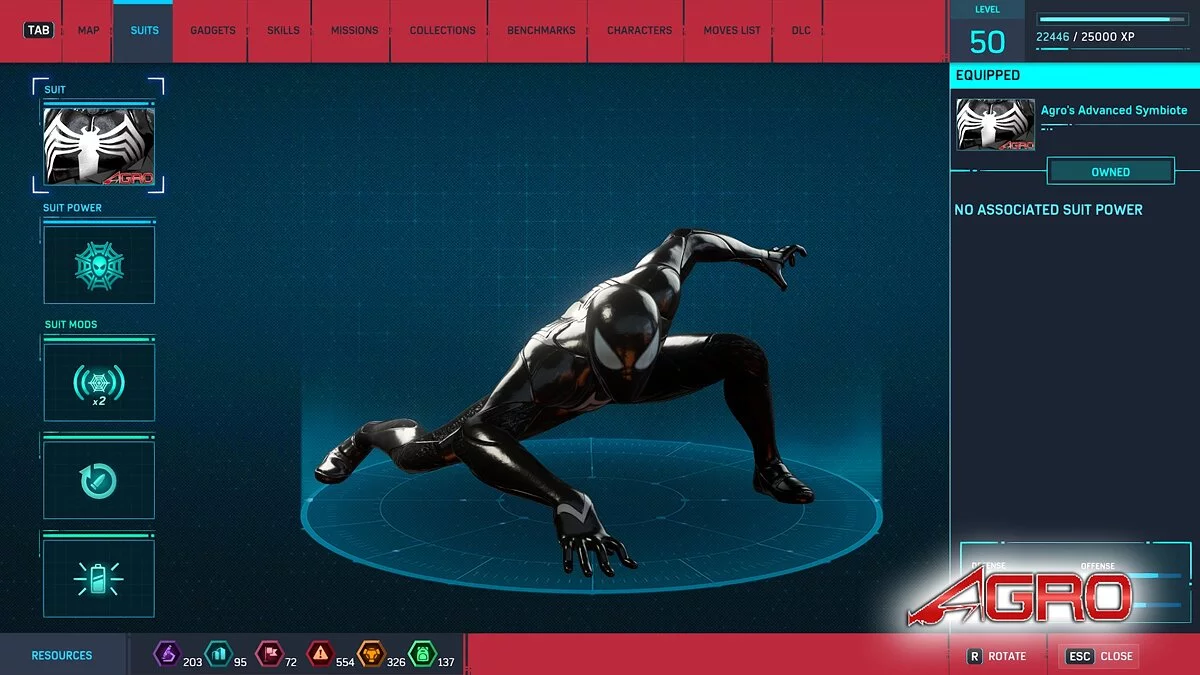Open the Characters tab

pos(639,30)
